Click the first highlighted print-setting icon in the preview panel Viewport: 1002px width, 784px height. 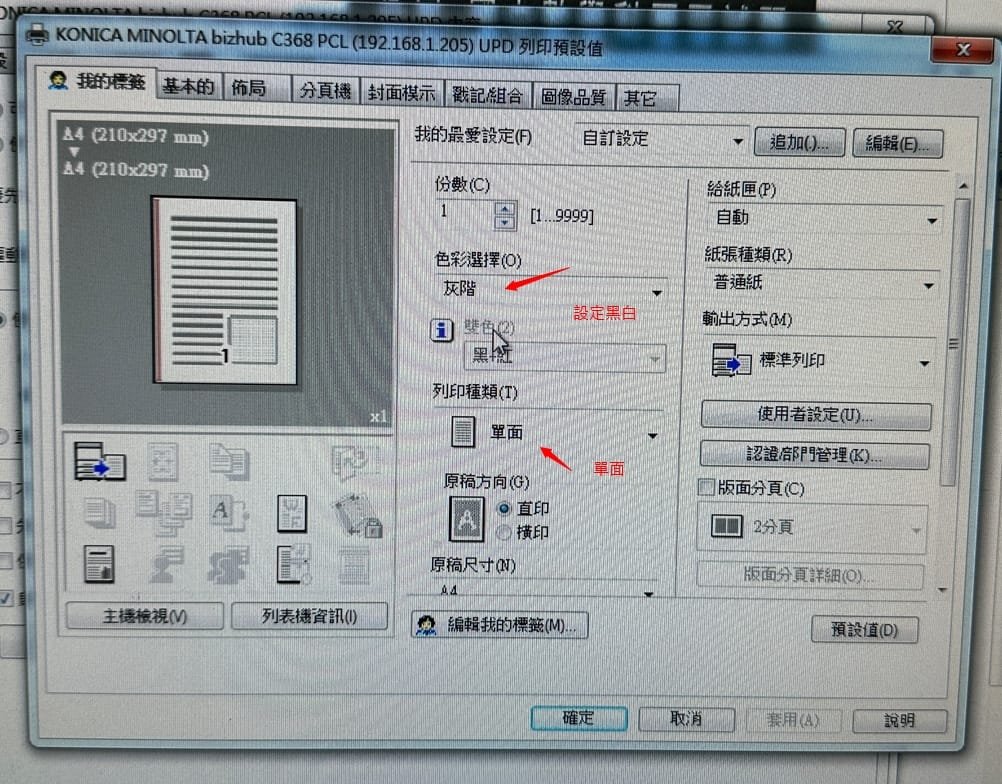[100, 463]
